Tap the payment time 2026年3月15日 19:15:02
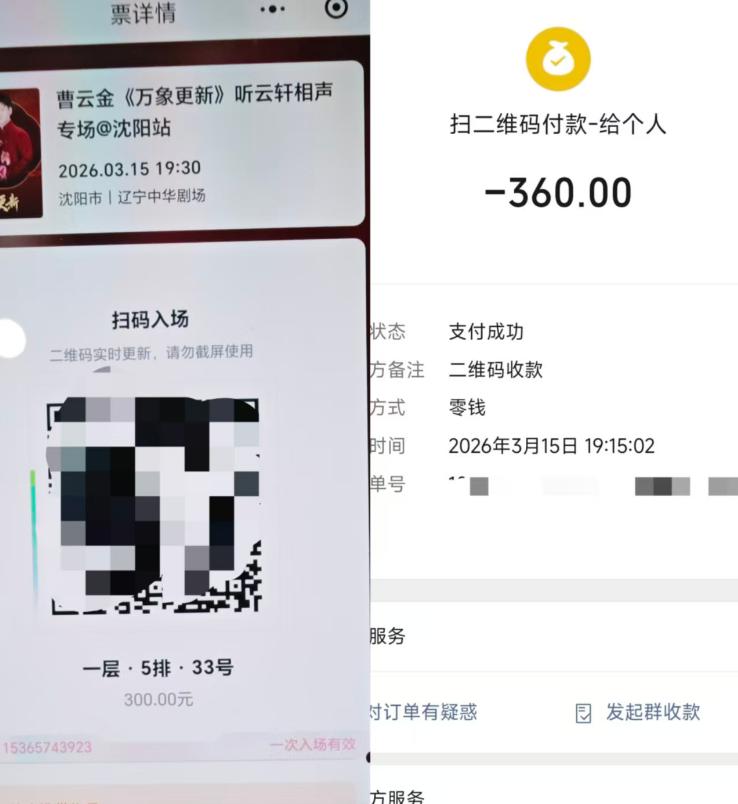This screenshot has width=738, height=804. (551, 446)
